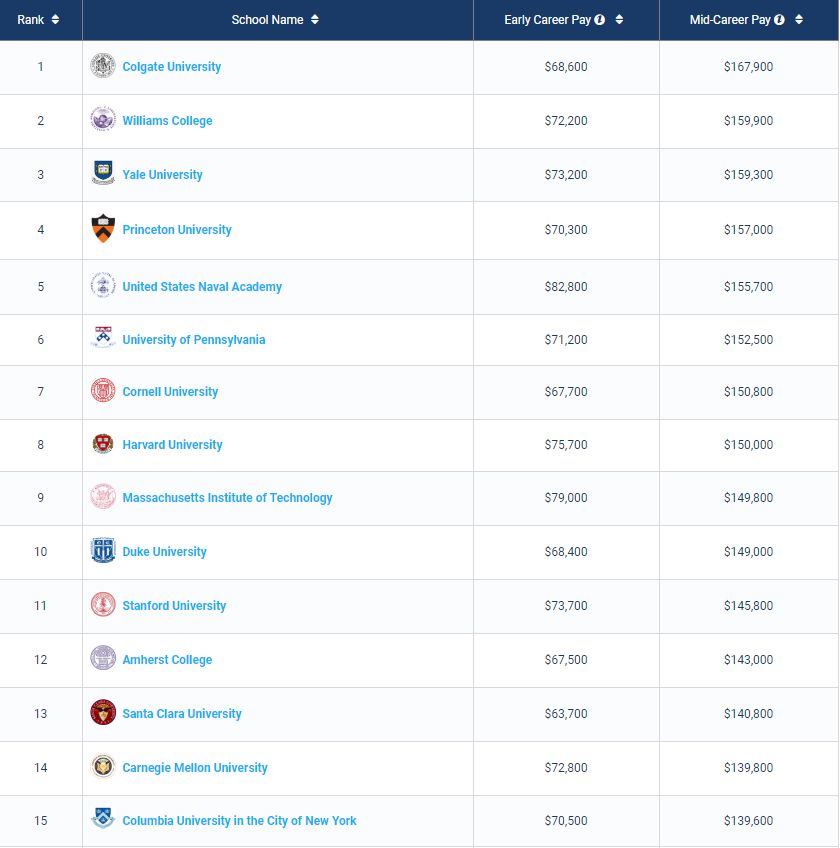Click the Mid-Career Pay info icon
Viewport: 840px width, 848px height.
[x=779, y=19]
